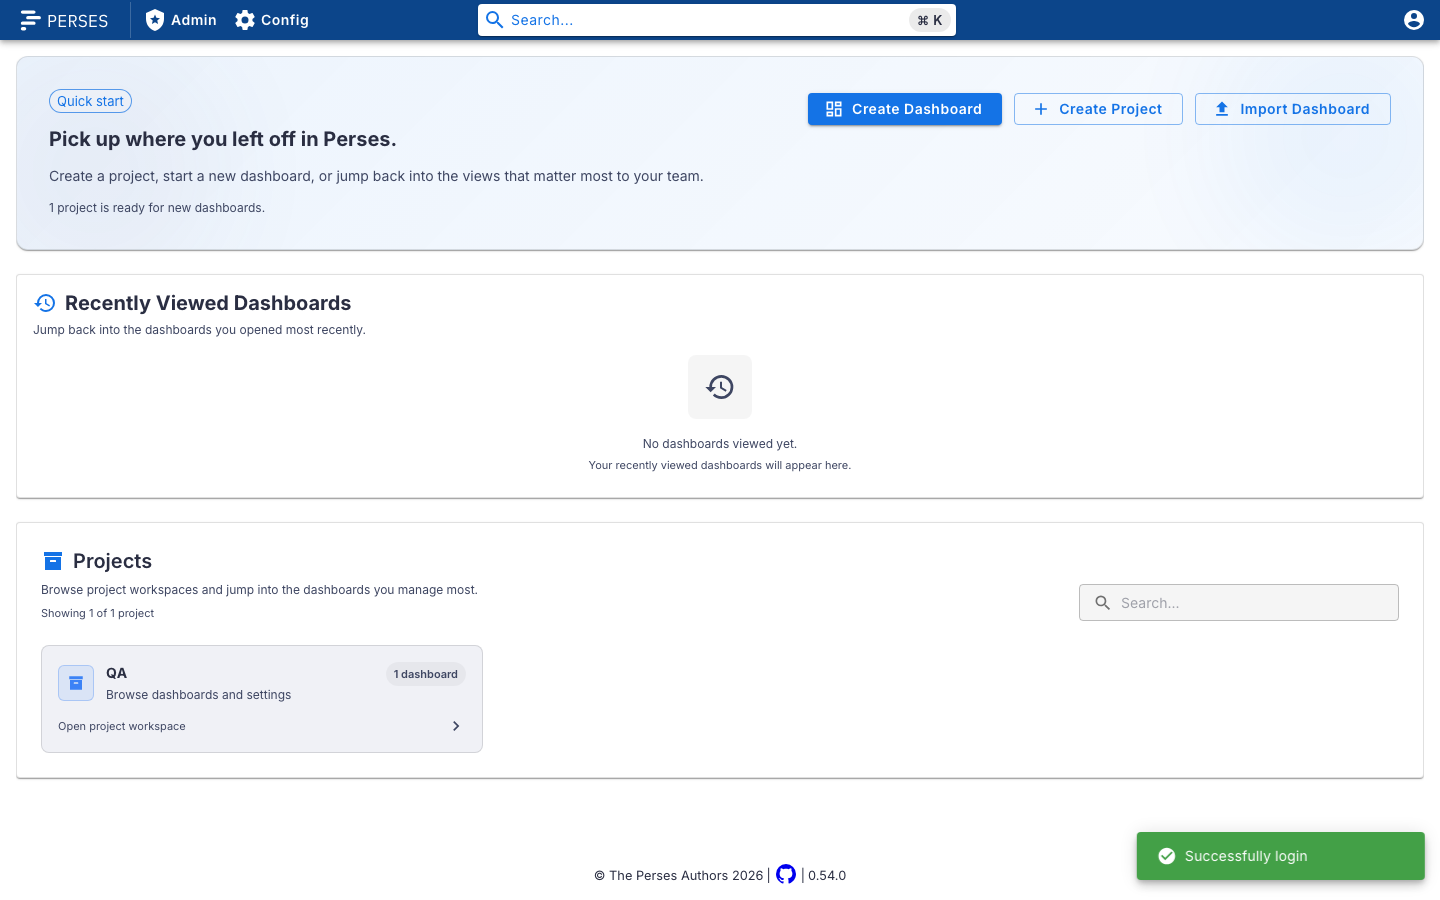Open the user account profile icon
Image resolution: width=1440 pixels, height=900 pixels.
(x=1414, y=20)
